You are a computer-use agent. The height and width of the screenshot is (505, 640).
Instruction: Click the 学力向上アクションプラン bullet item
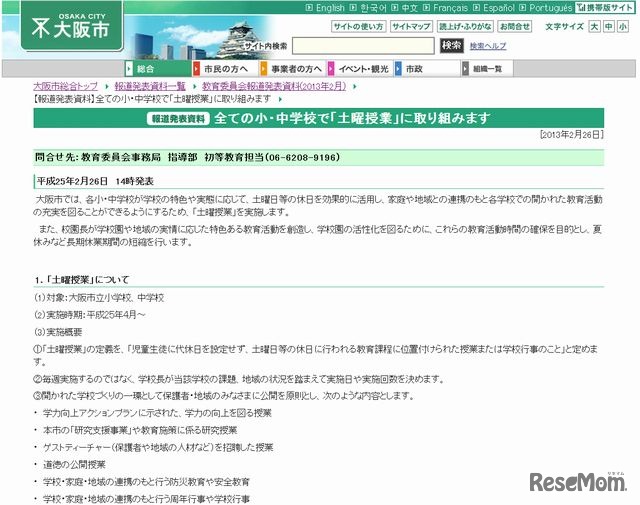point(157,413)
